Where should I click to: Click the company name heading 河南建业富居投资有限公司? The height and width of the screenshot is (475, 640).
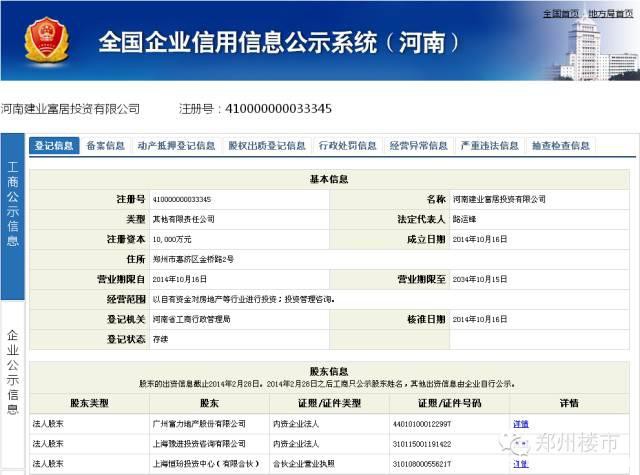tap(70, 109)
